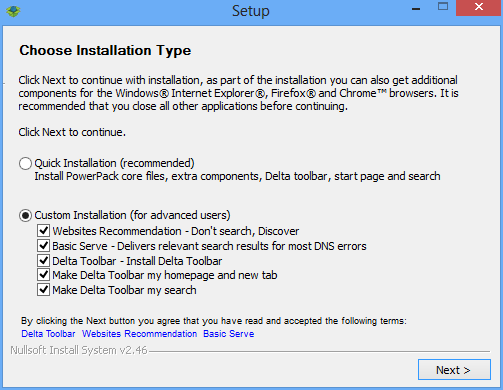This screenshot has height=390, width=503.
Task: Open the Websites Recommendation terms link
Action: point(140,334)
